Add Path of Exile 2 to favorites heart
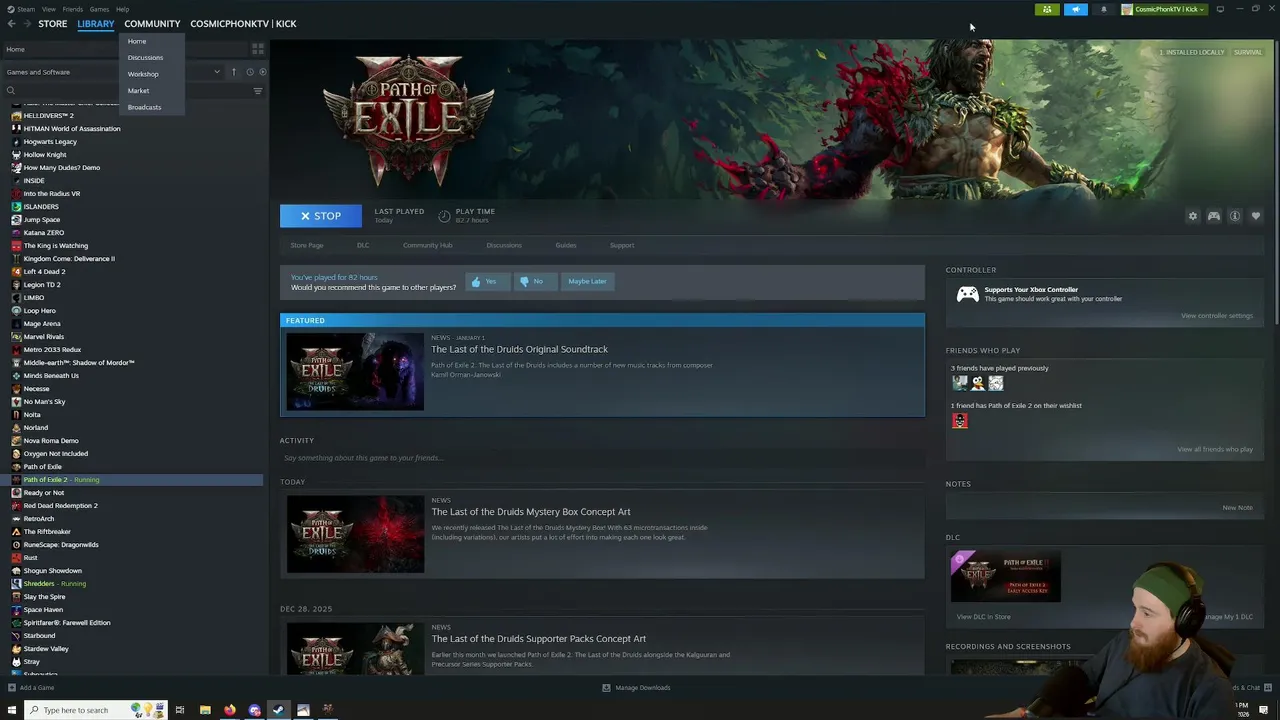 [x=1256, y=216]
